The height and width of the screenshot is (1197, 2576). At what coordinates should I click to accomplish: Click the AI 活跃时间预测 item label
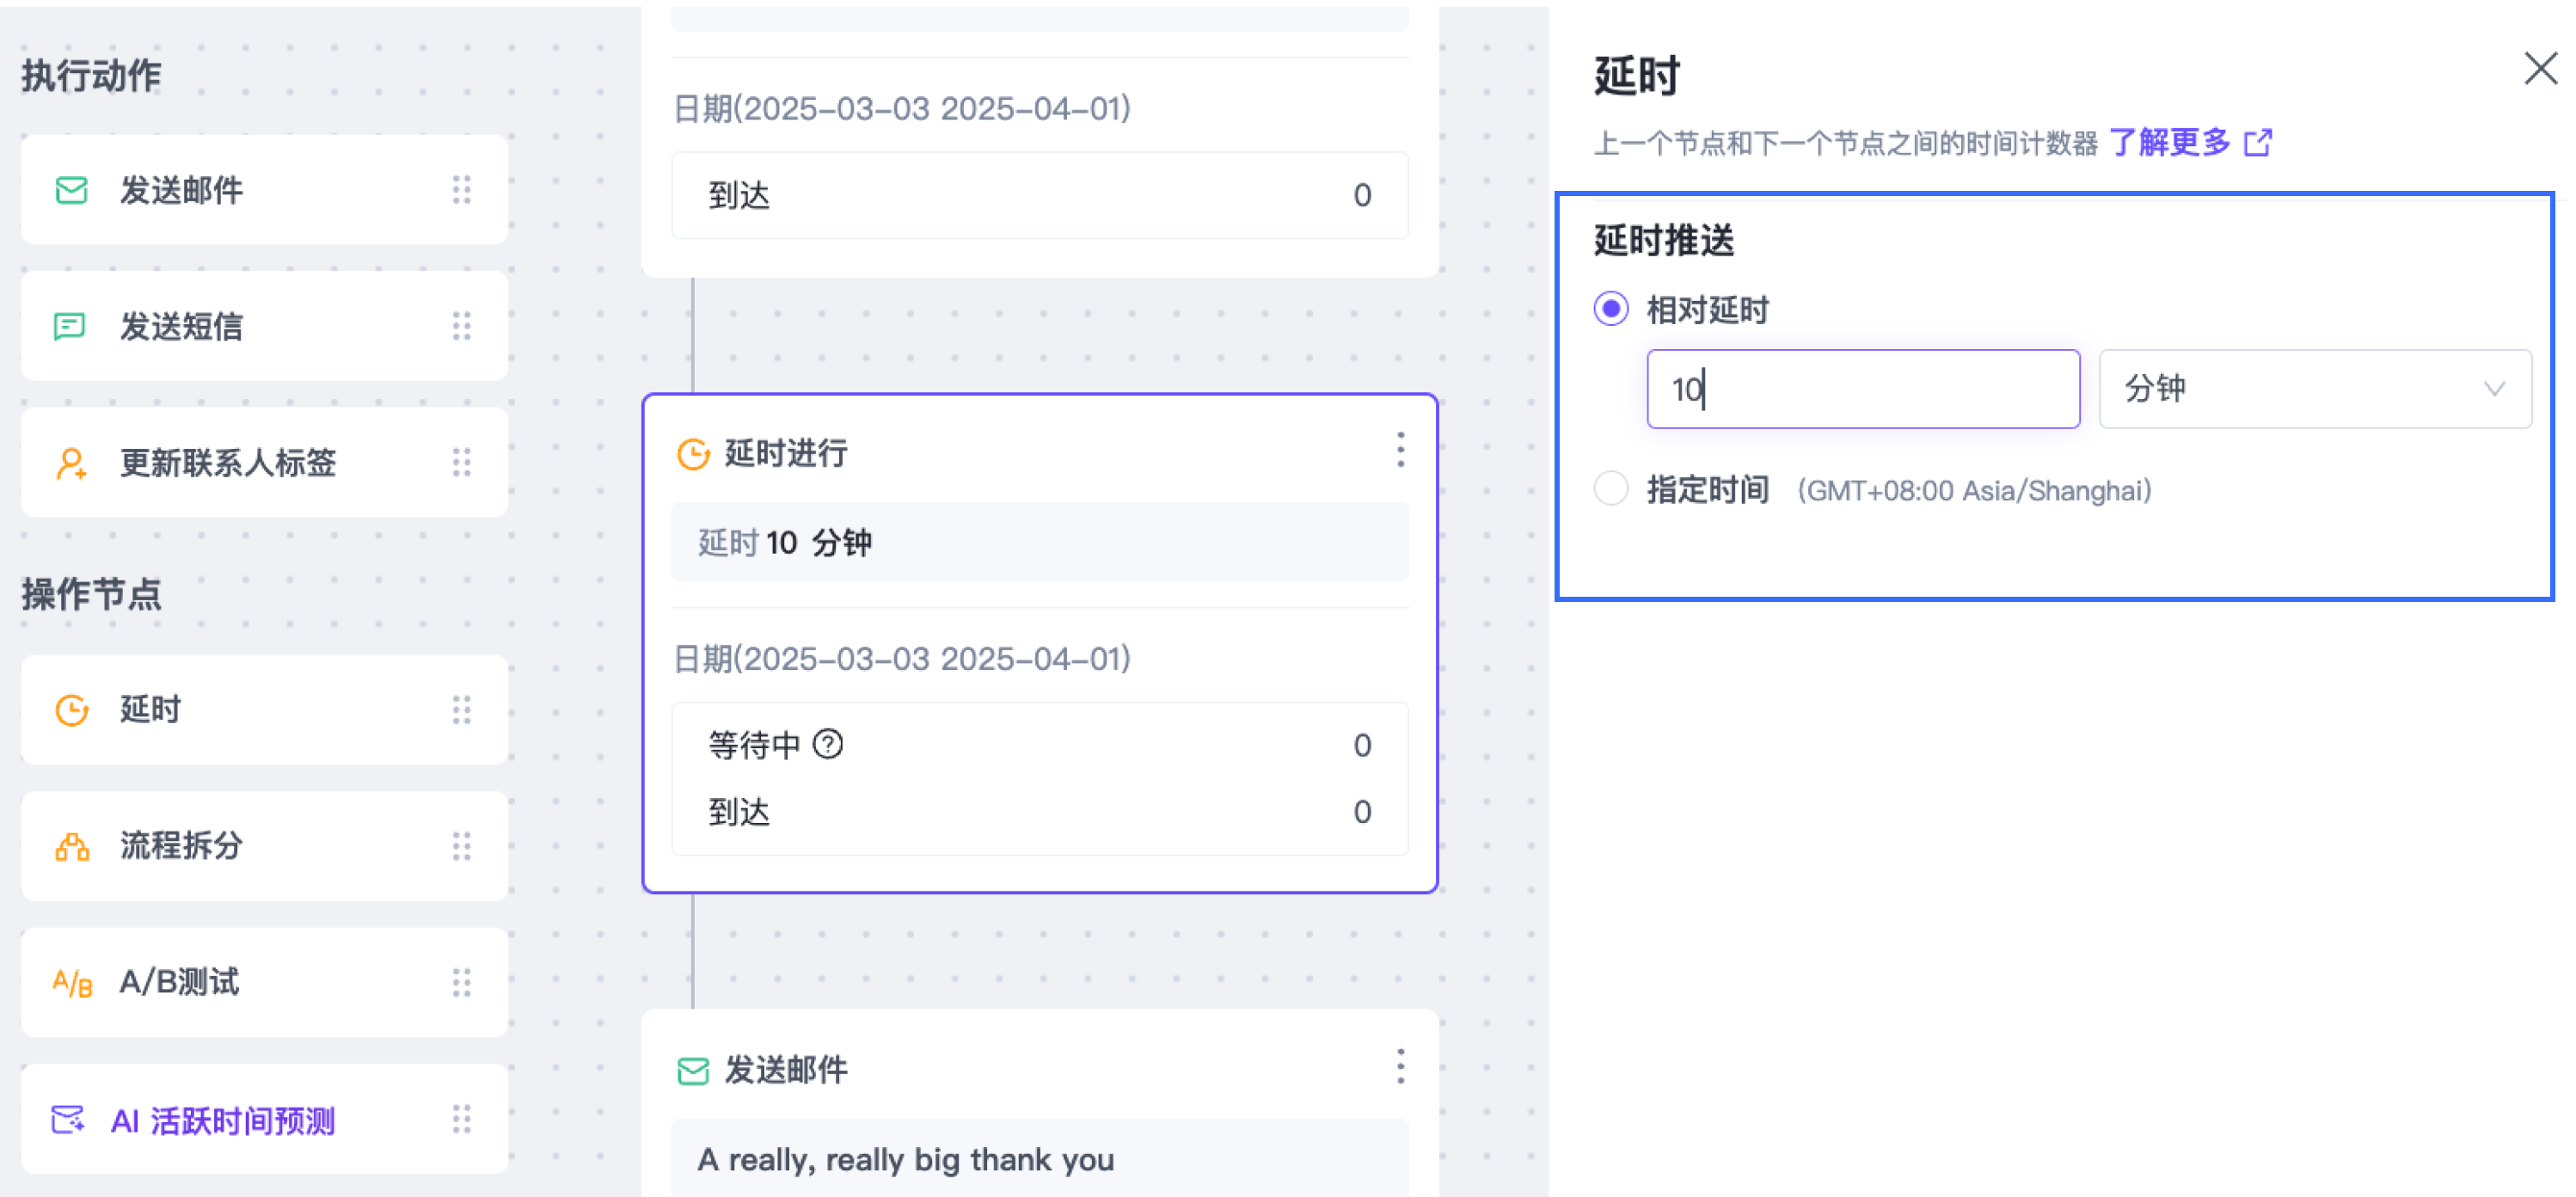(x=223, y=1120)
